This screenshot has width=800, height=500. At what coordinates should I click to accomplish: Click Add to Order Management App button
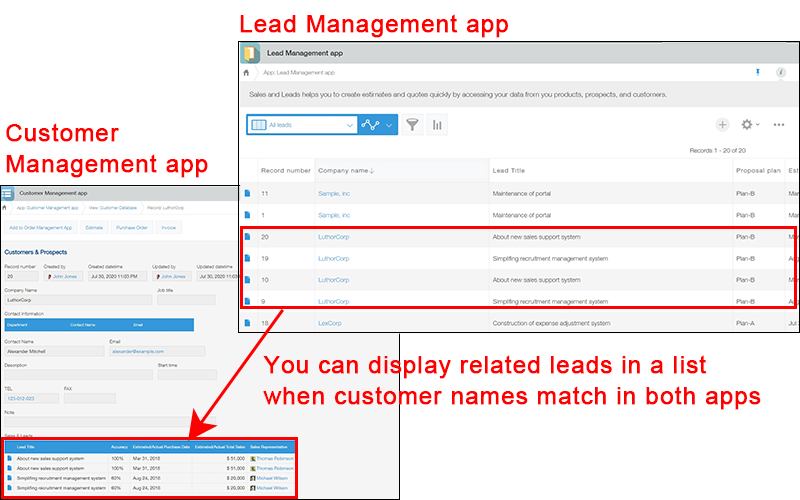(x=40, y=228)
